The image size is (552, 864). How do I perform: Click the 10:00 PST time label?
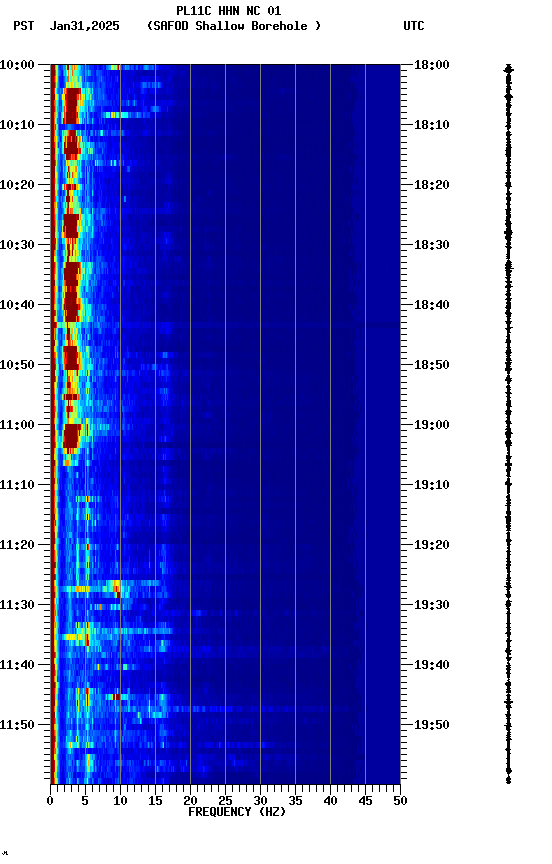(17, 65)
